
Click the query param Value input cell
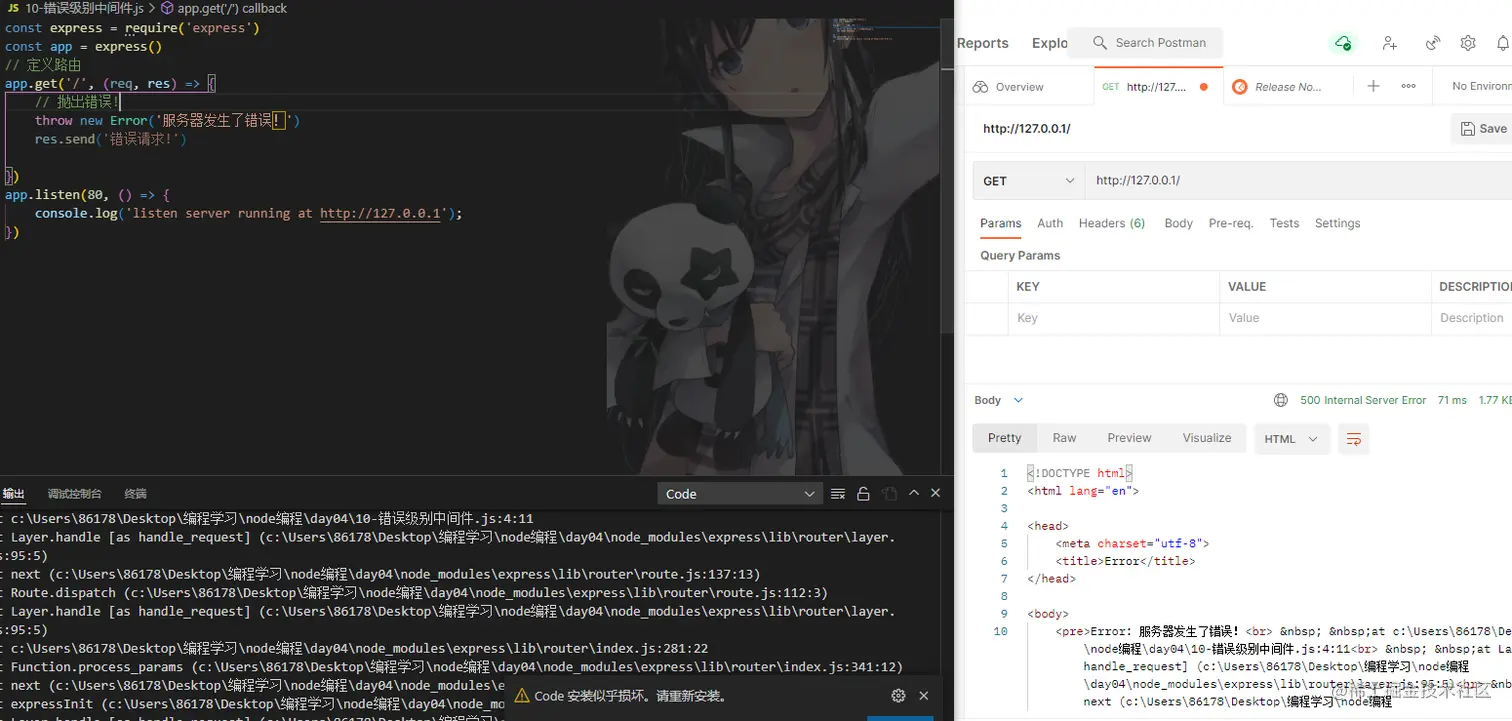coord(1325,318)
